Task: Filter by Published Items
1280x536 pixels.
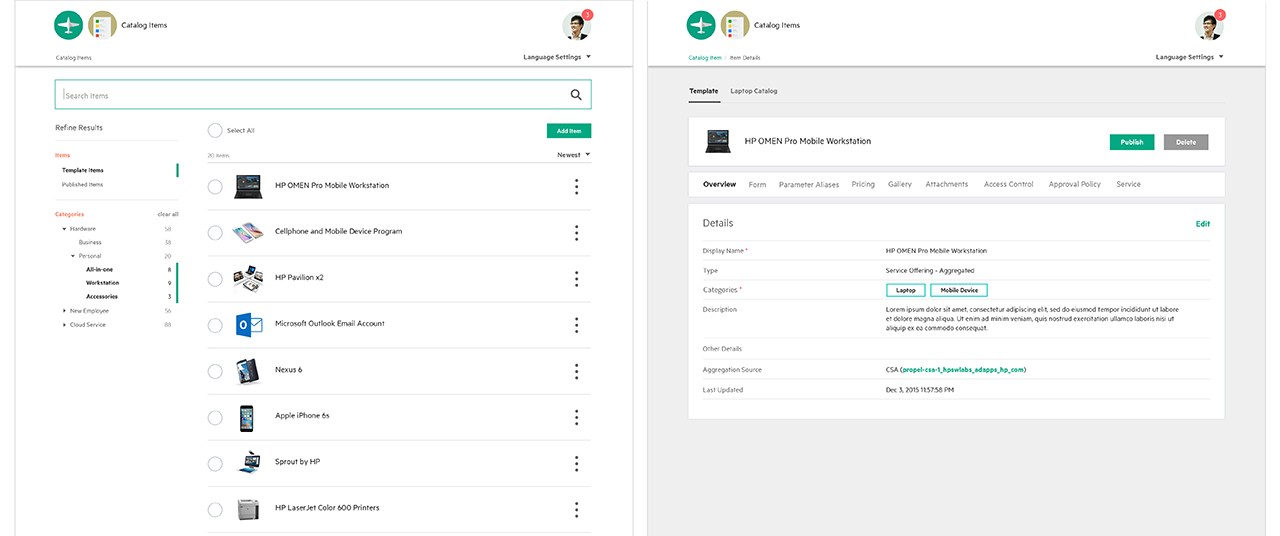Action: [x=82, y=184]
